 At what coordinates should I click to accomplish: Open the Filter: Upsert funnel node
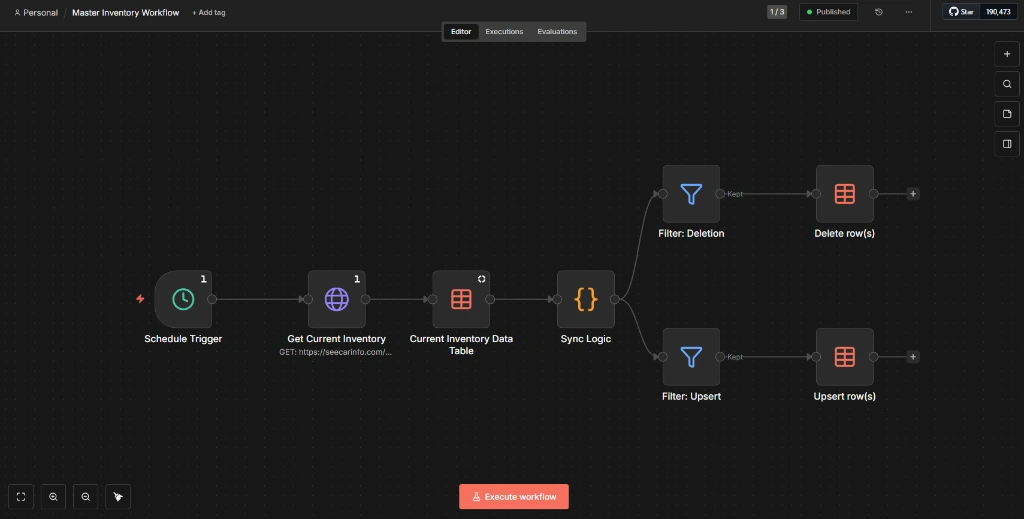coord(691,356)
